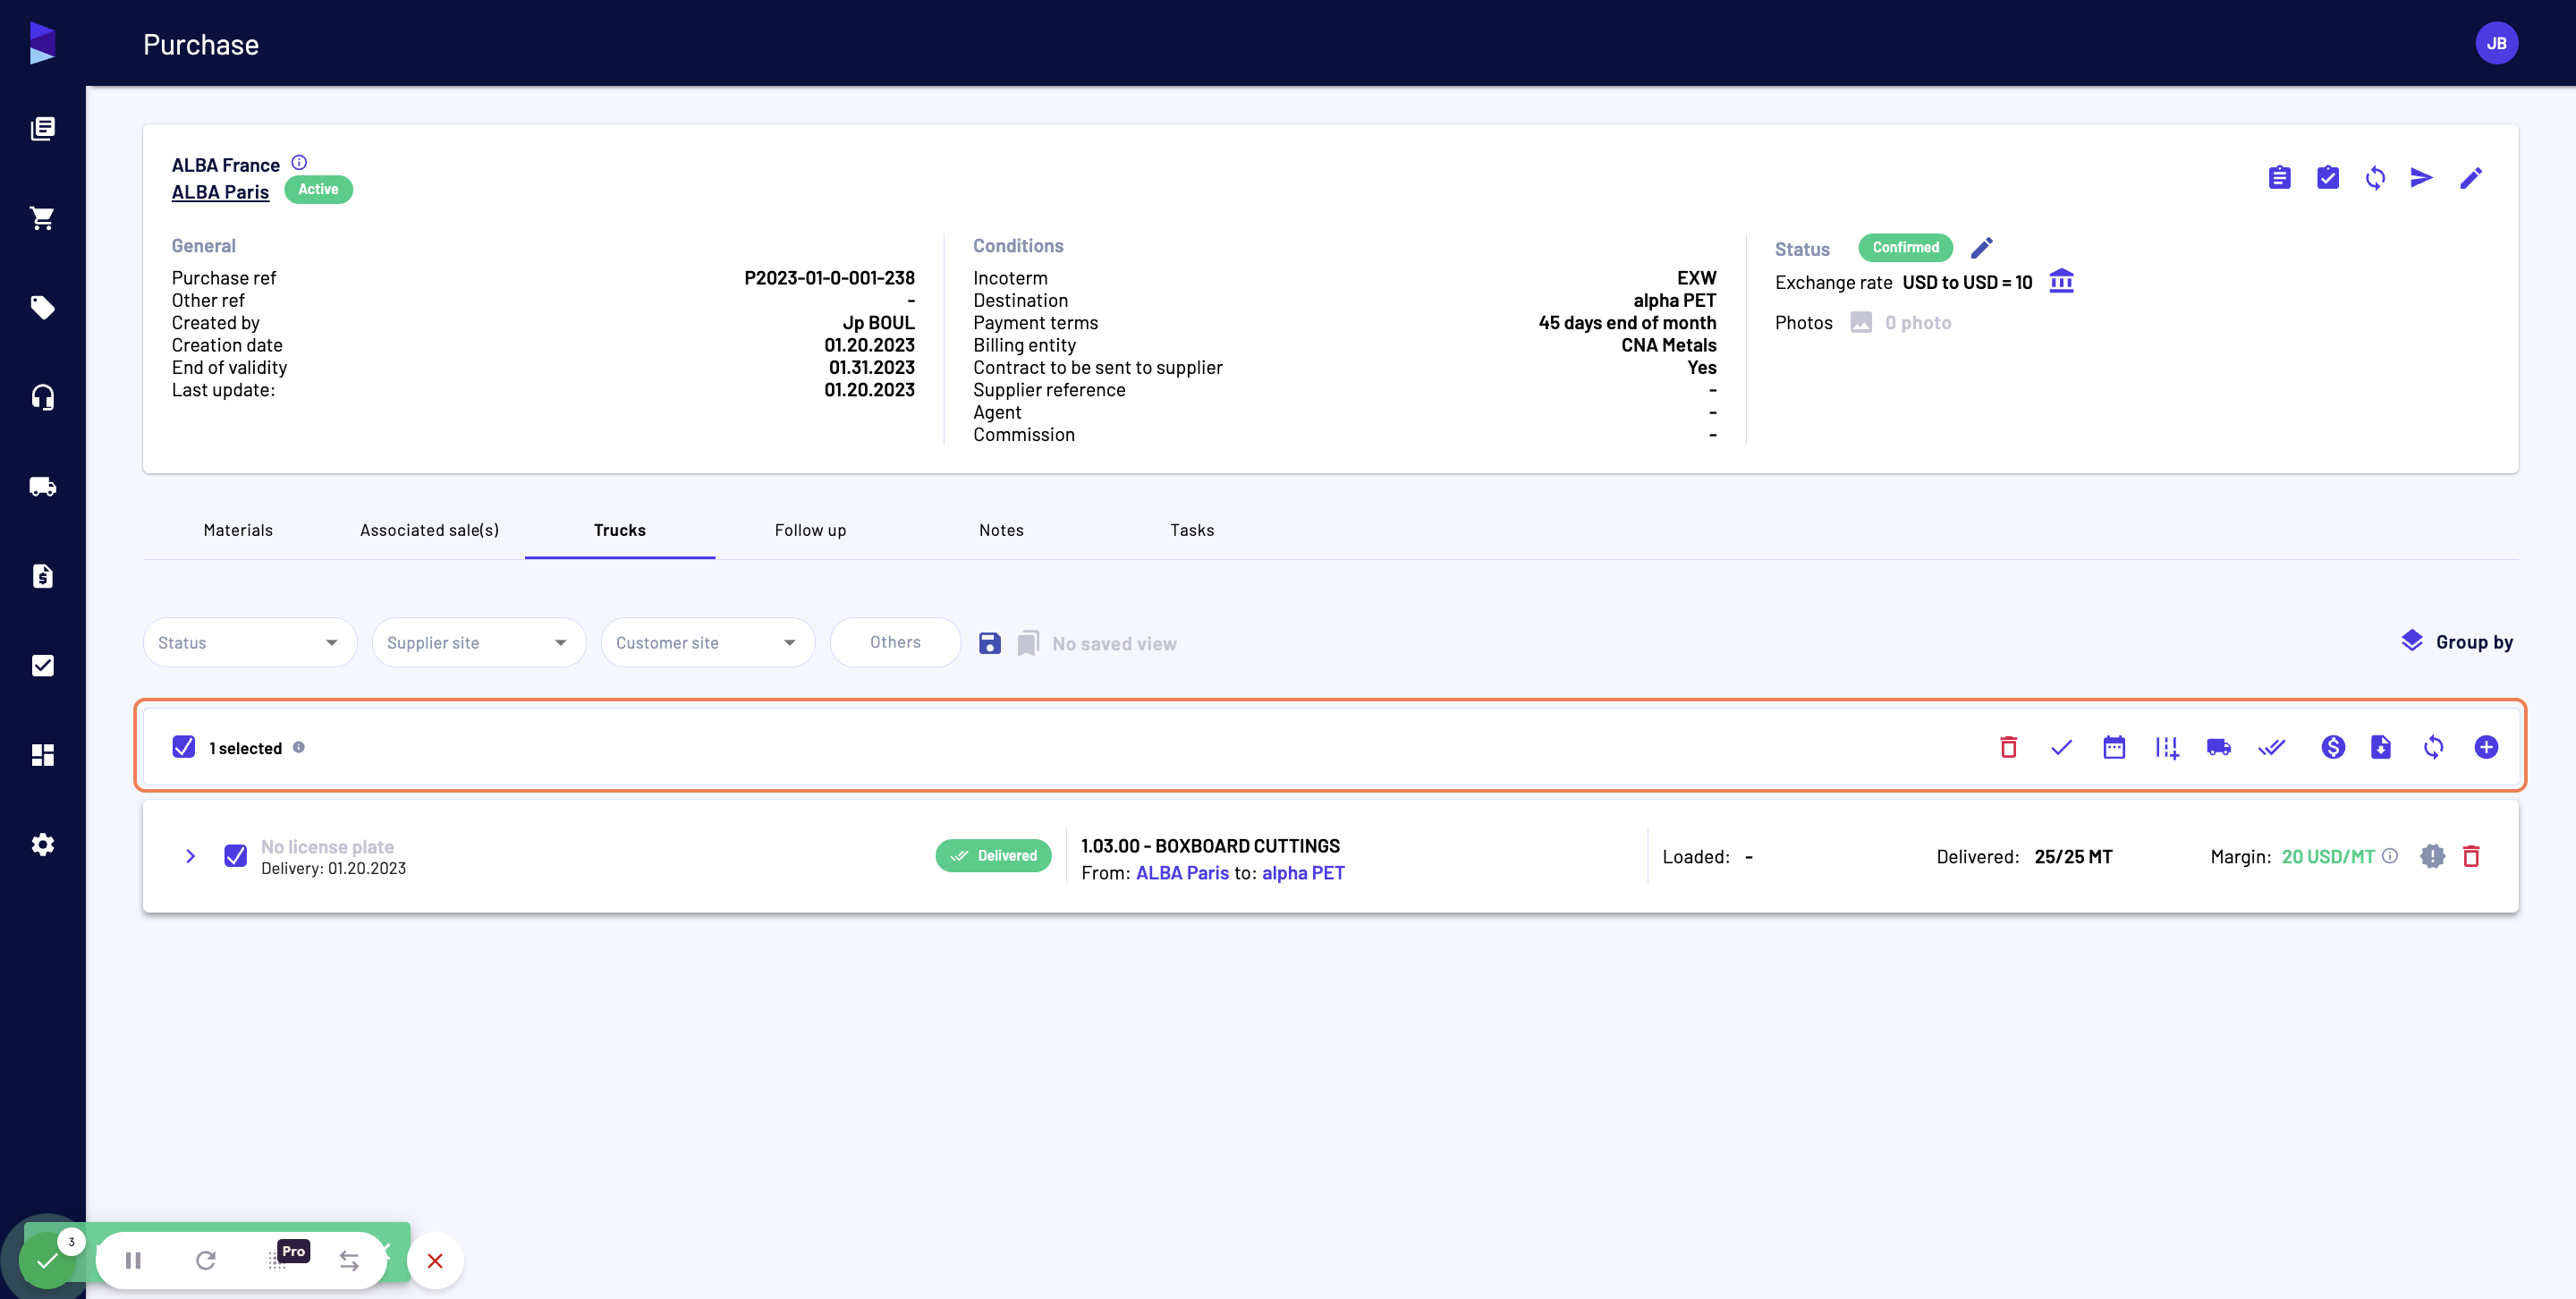Click the alert badge icon on truck row
This screenshot has width=2576, height=1299.
pos(2432,856)
